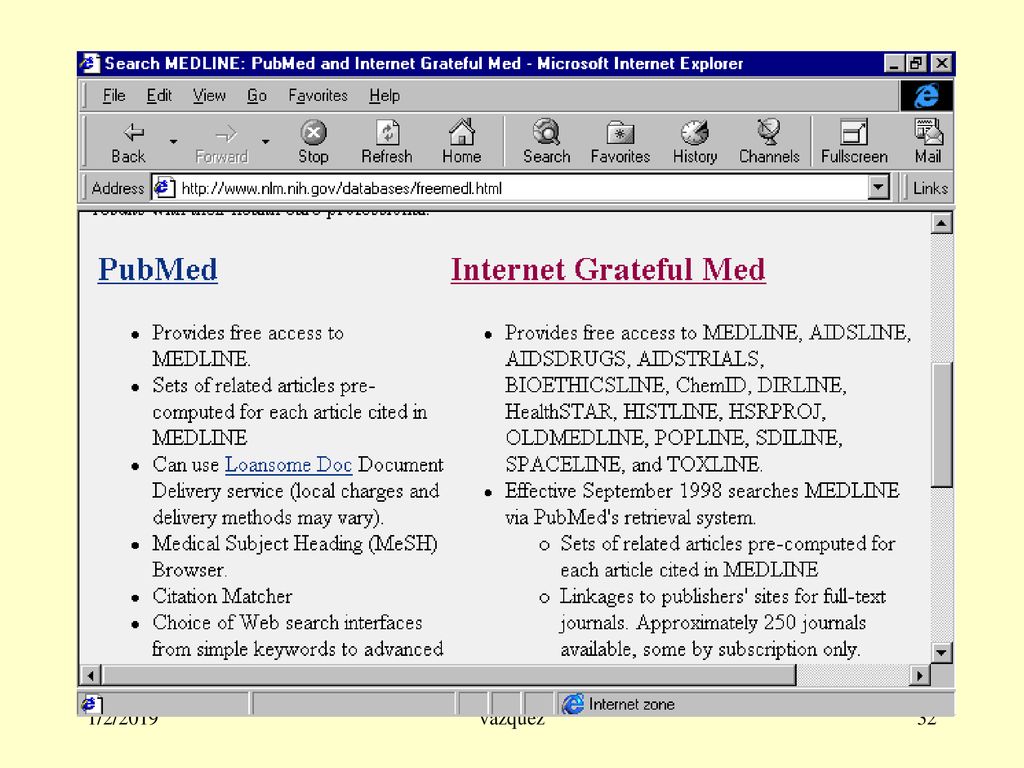Open the Go menu
This screenshot has width=1024, height=768.
257,96
